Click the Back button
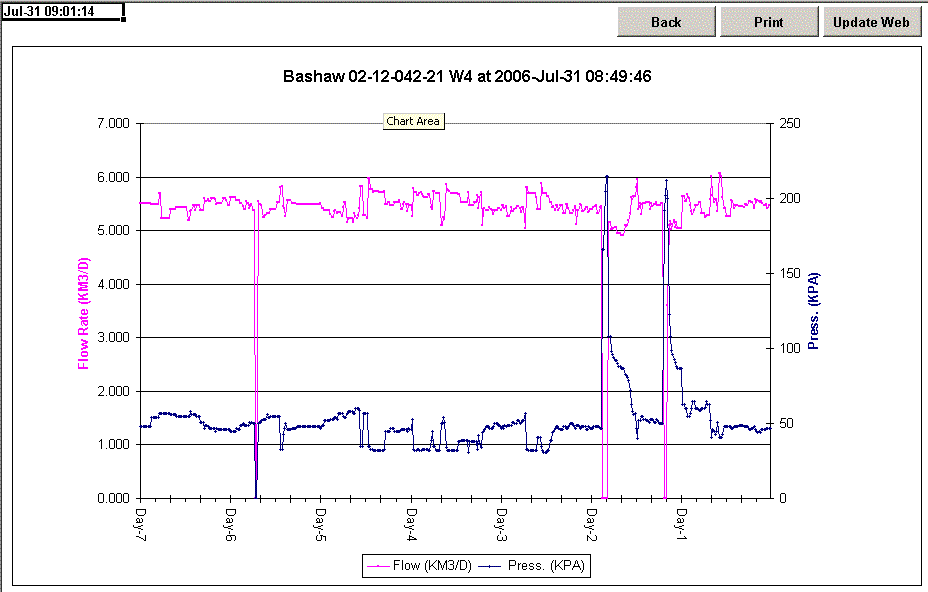Image resolution: width=928 pixels, height=592 pixels. (x=666, y=22)
